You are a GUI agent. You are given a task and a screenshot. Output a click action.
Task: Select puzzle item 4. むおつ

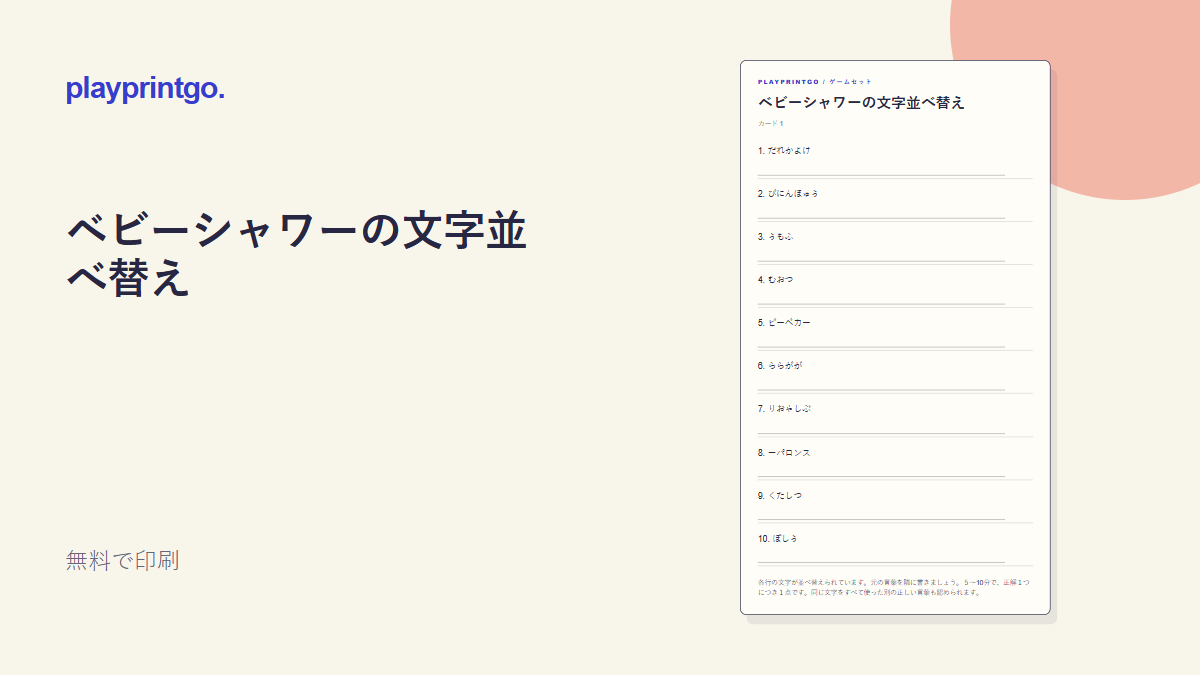(x=776, y=279)
